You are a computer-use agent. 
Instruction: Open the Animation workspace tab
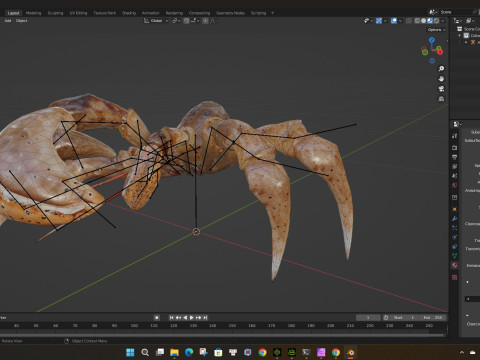tap(151, 13)
